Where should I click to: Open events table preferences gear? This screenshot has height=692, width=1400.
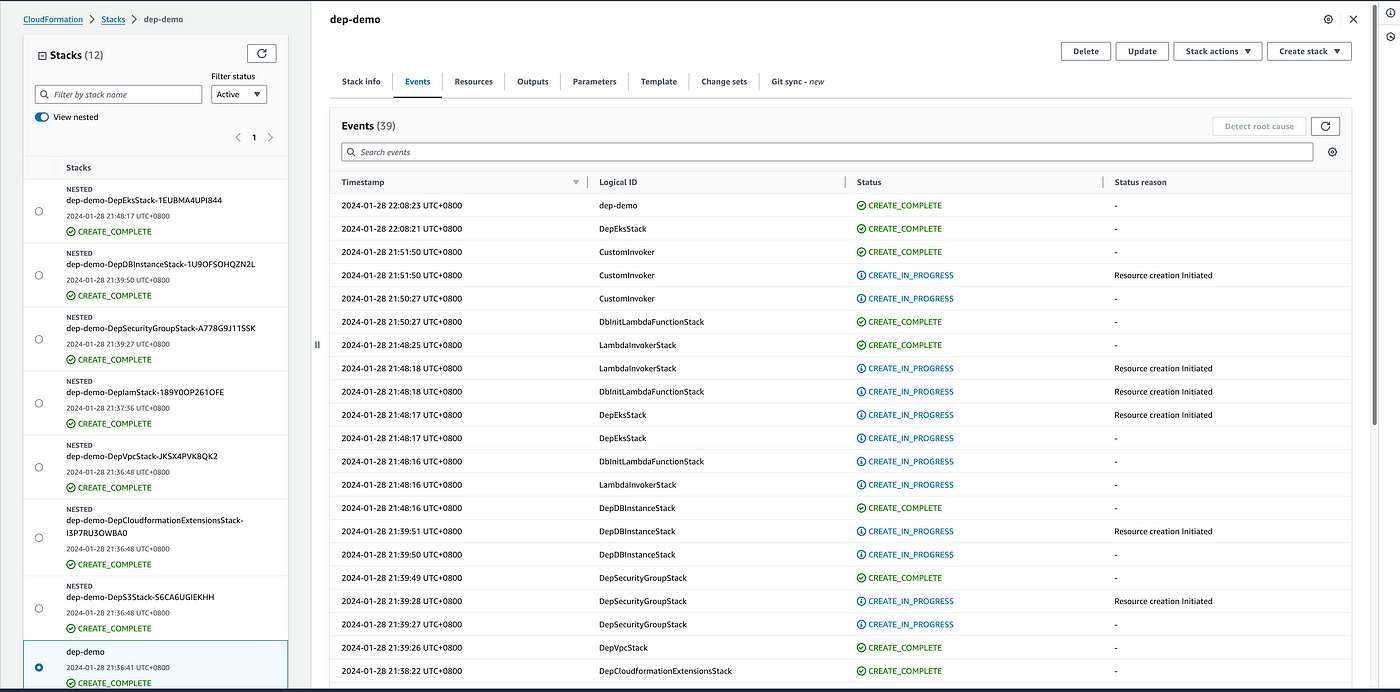[1332, 152]
